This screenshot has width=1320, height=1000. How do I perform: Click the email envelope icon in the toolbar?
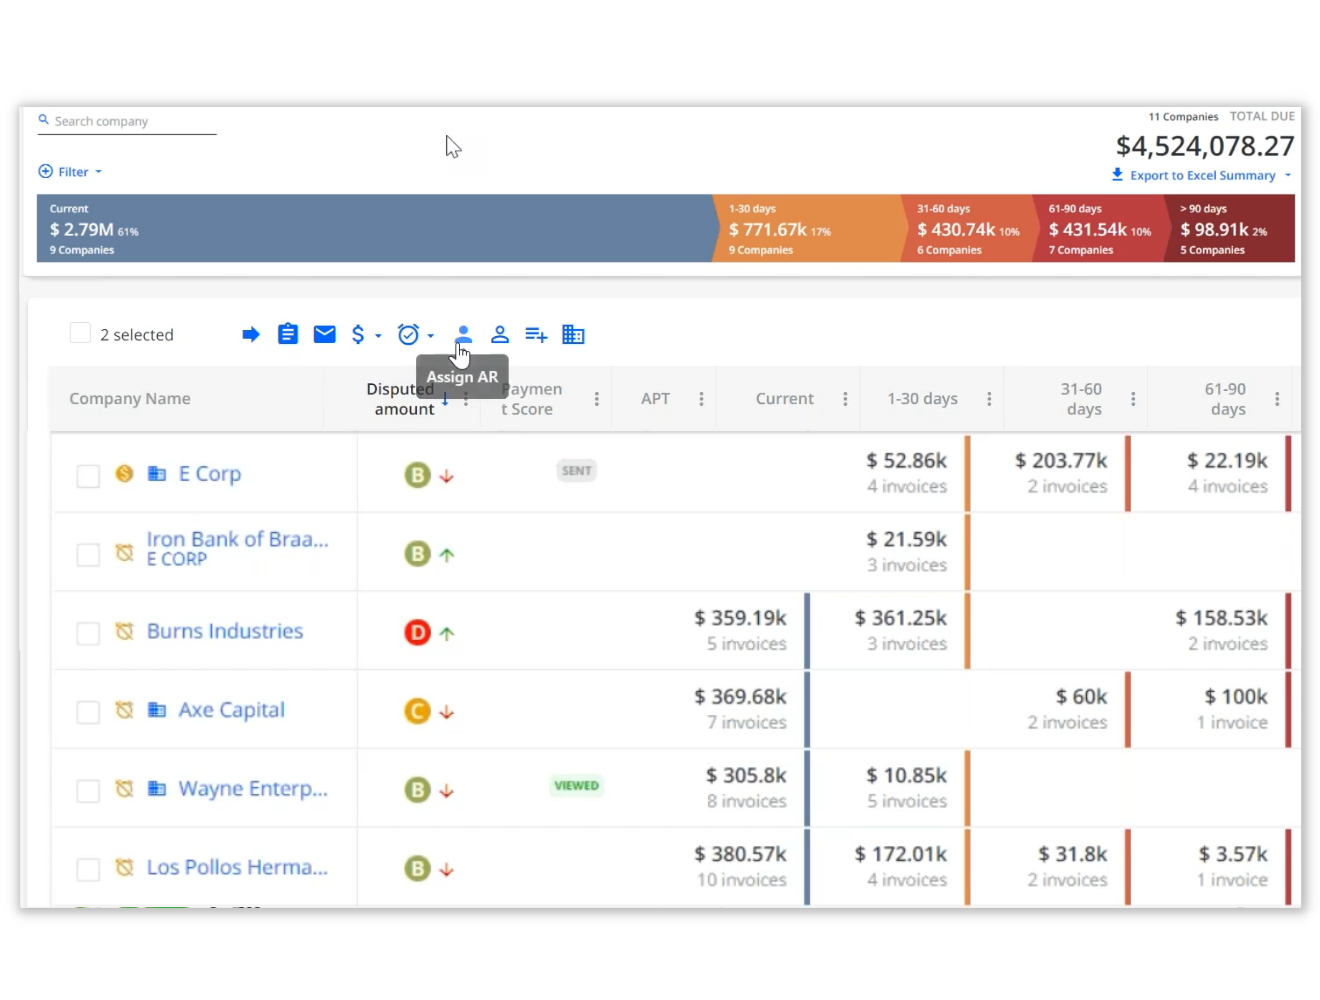coord(324,334)
